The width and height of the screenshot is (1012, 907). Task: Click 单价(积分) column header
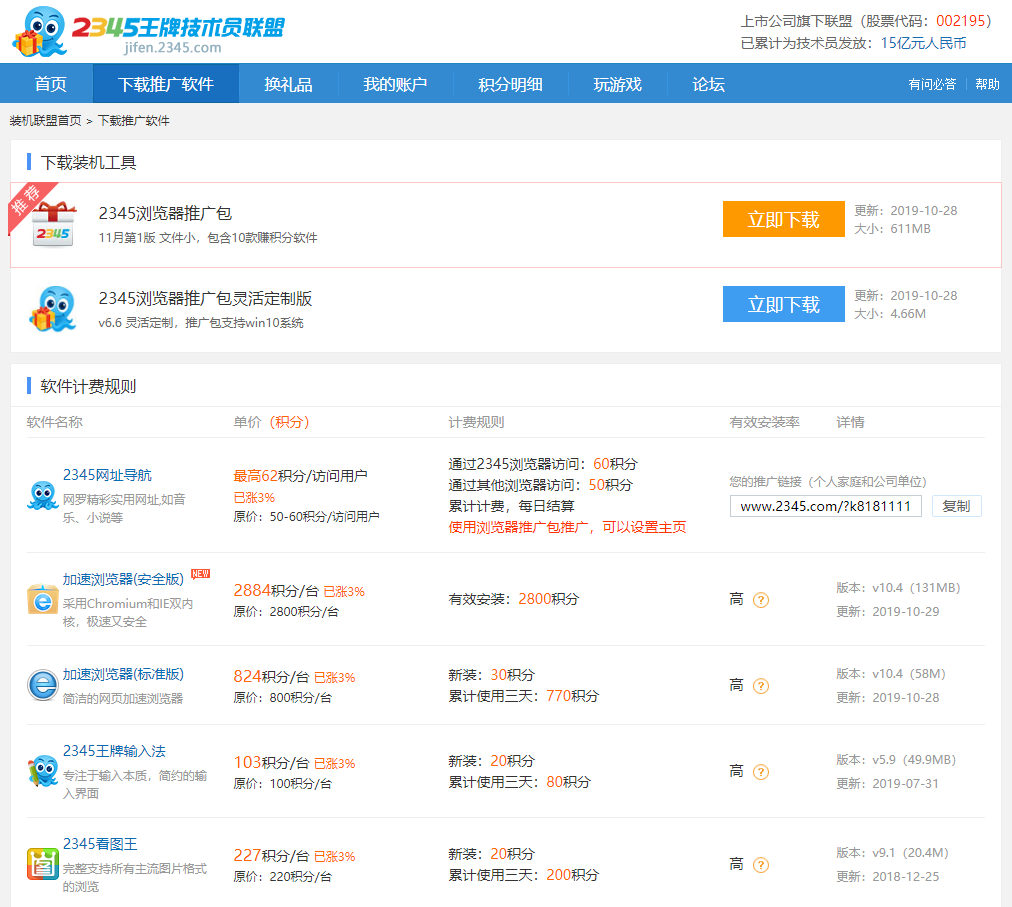[271, 422]
